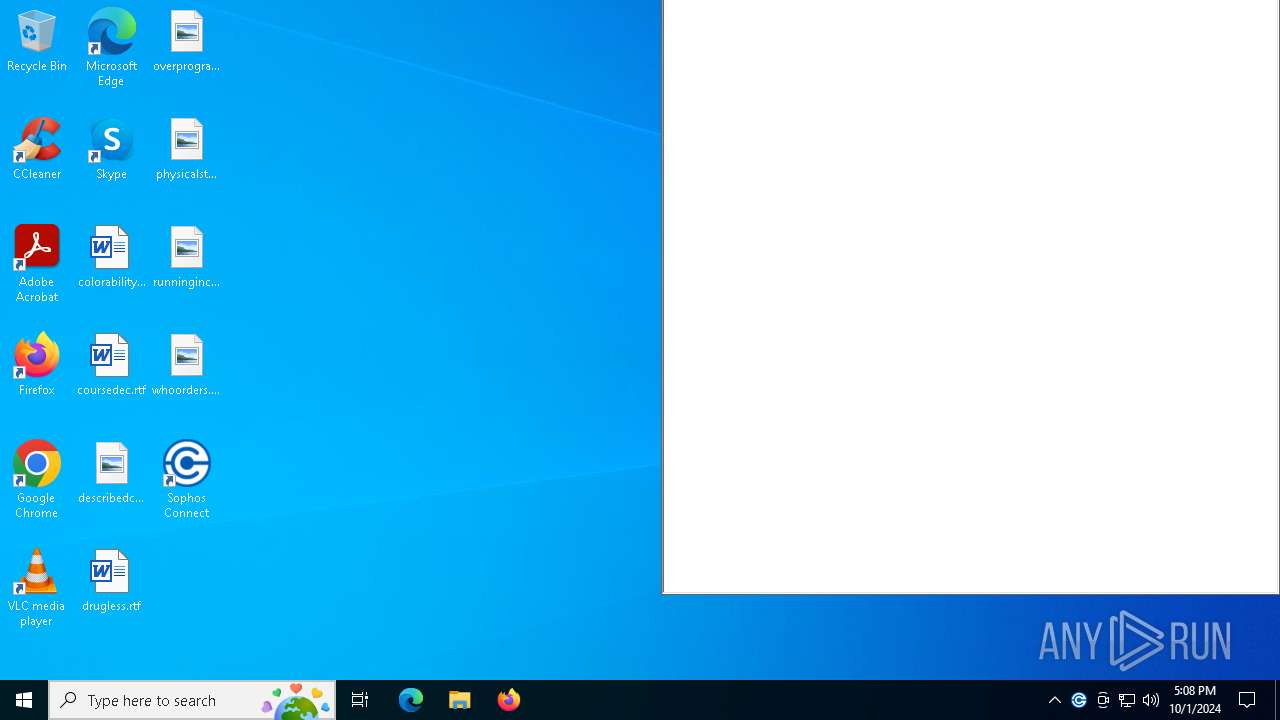Select the physicalst... image file
This screenshot has width=1280, height=720.
pyautogui.click(x=186, y=150)
